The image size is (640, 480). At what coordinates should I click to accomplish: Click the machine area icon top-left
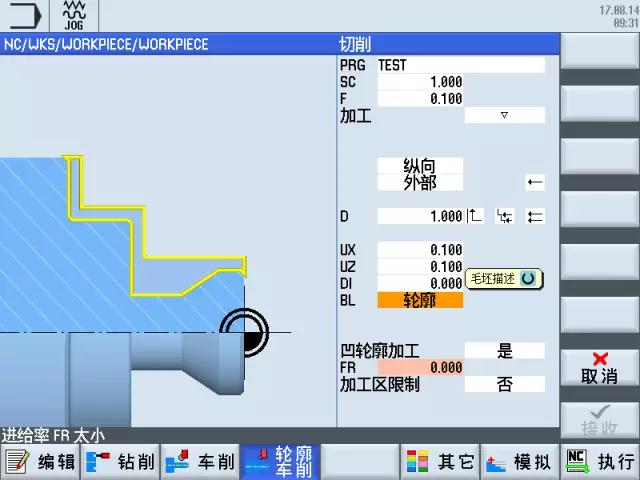25,17
